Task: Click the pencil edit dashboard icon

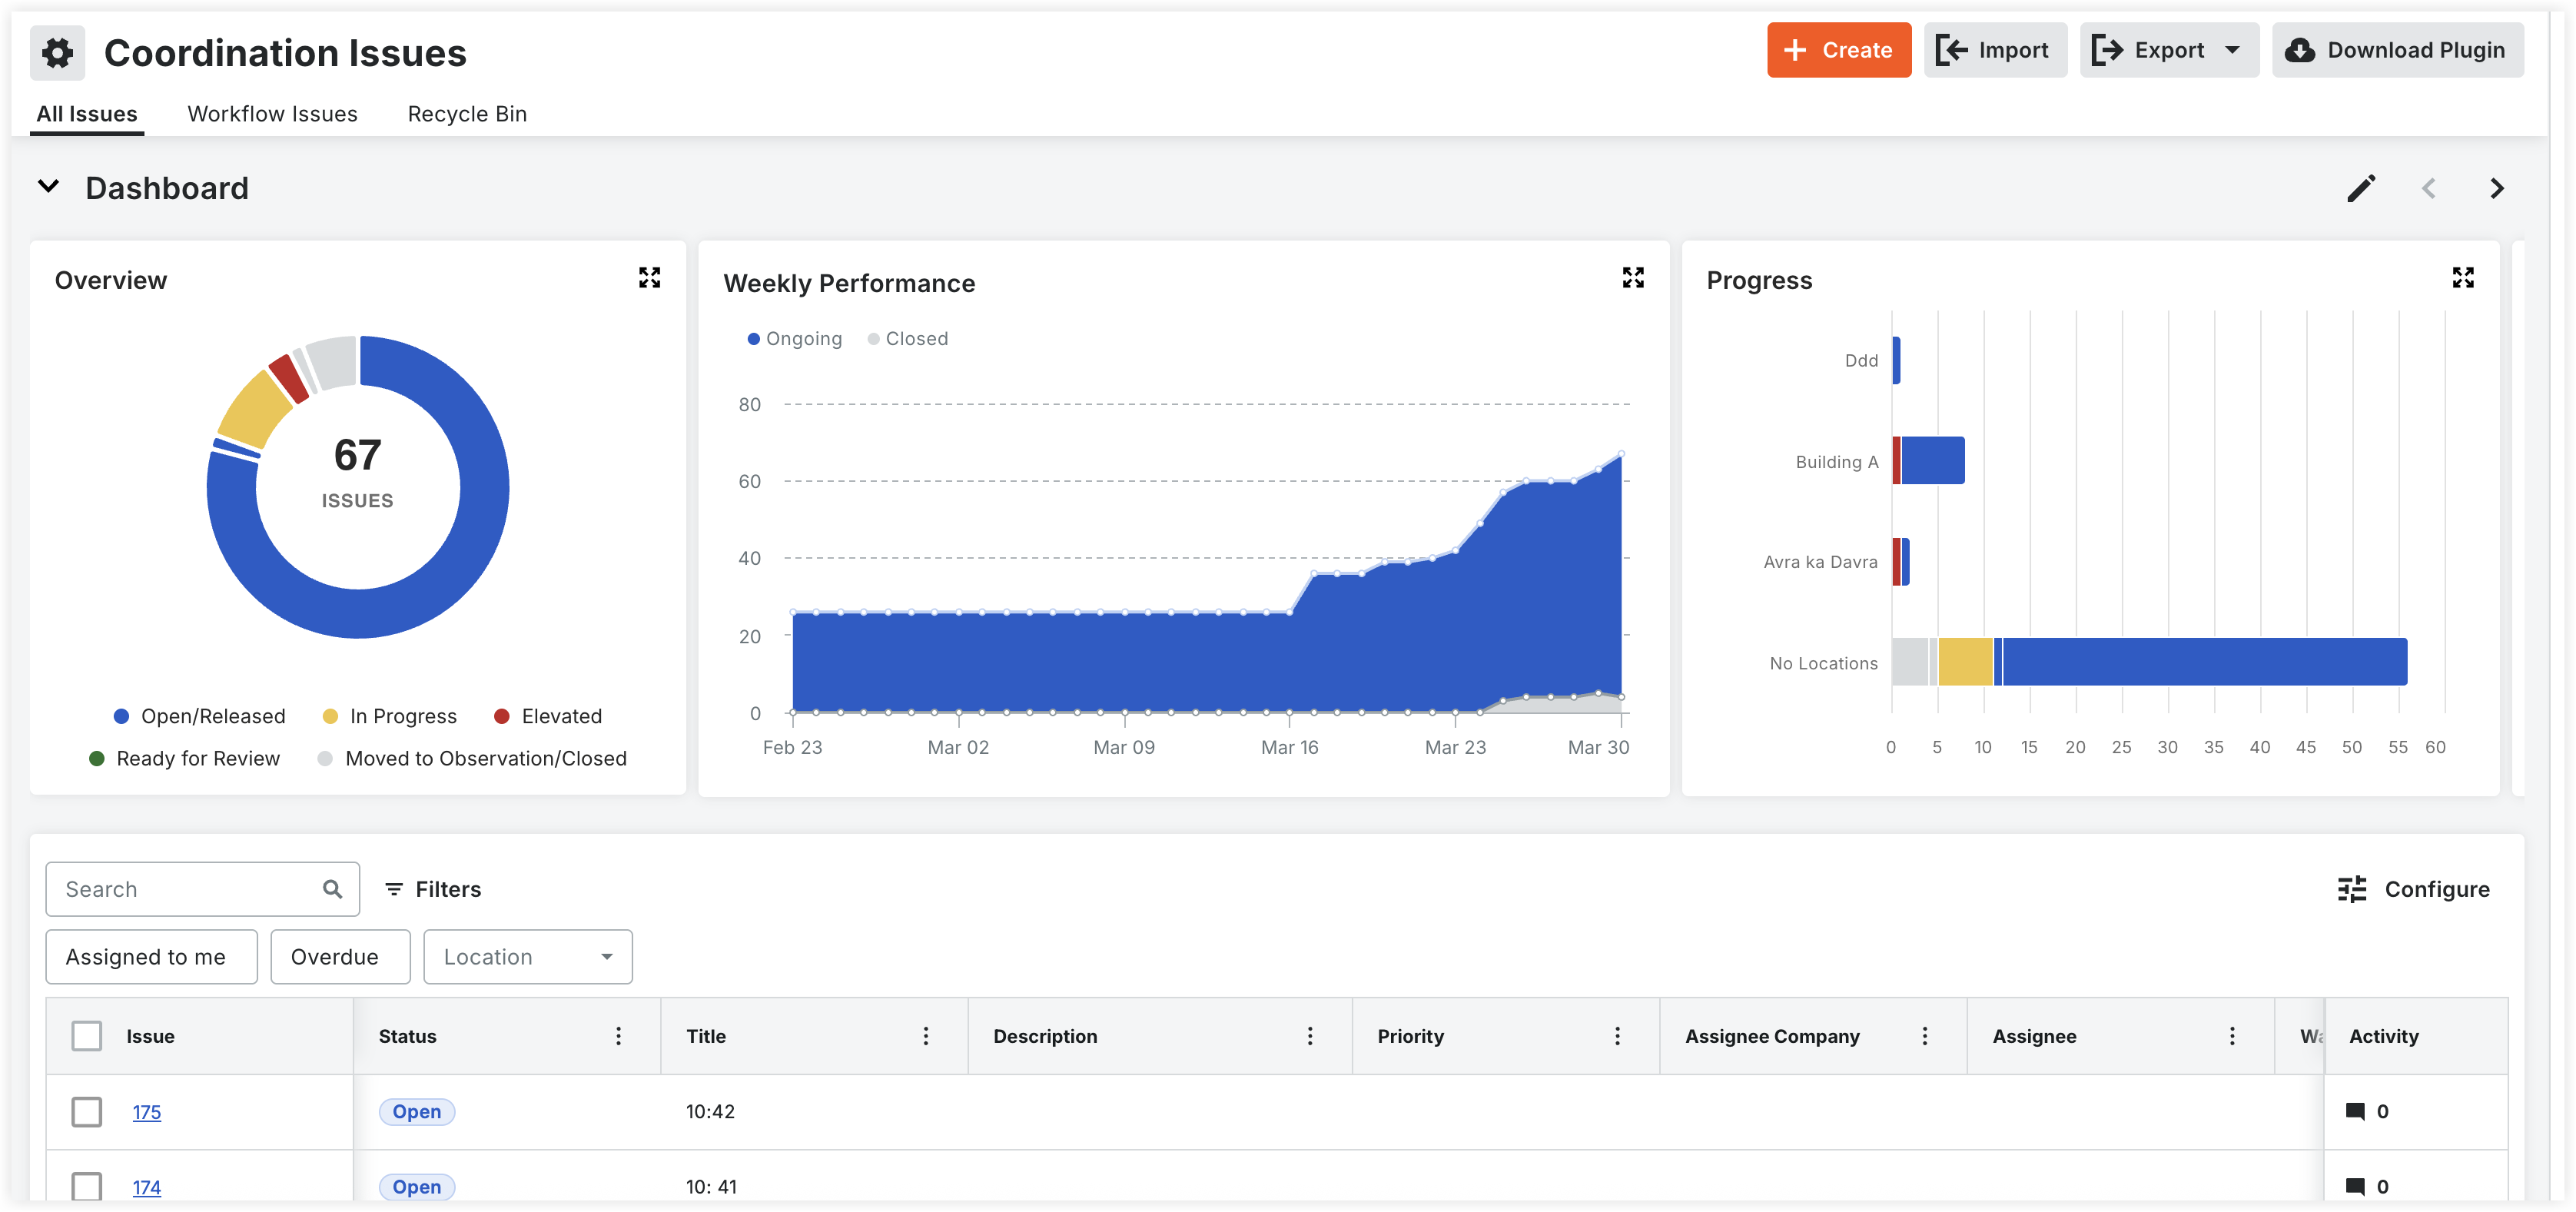Action: click(x=2360, y=189)
